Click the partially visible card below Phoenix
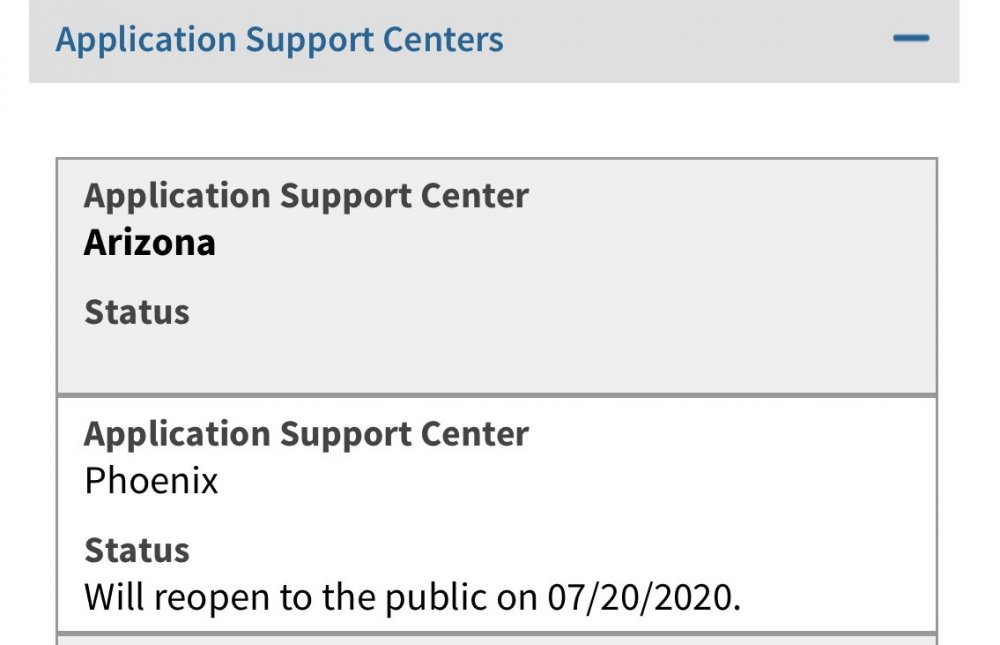Image resolution: width=1000 pixels, height=645 pixels. (496, 639)
